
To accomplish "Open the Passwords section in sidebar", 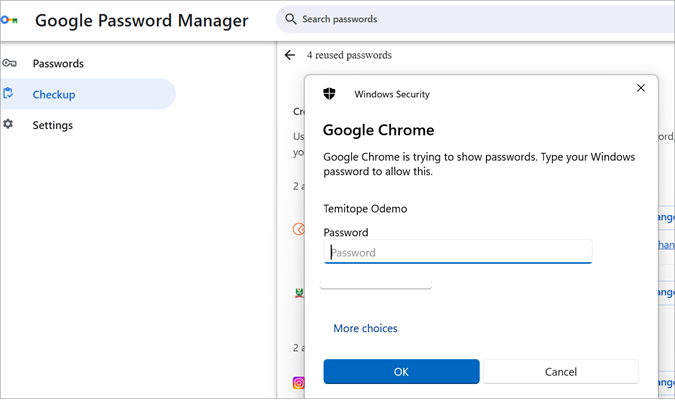I will 58,63.
